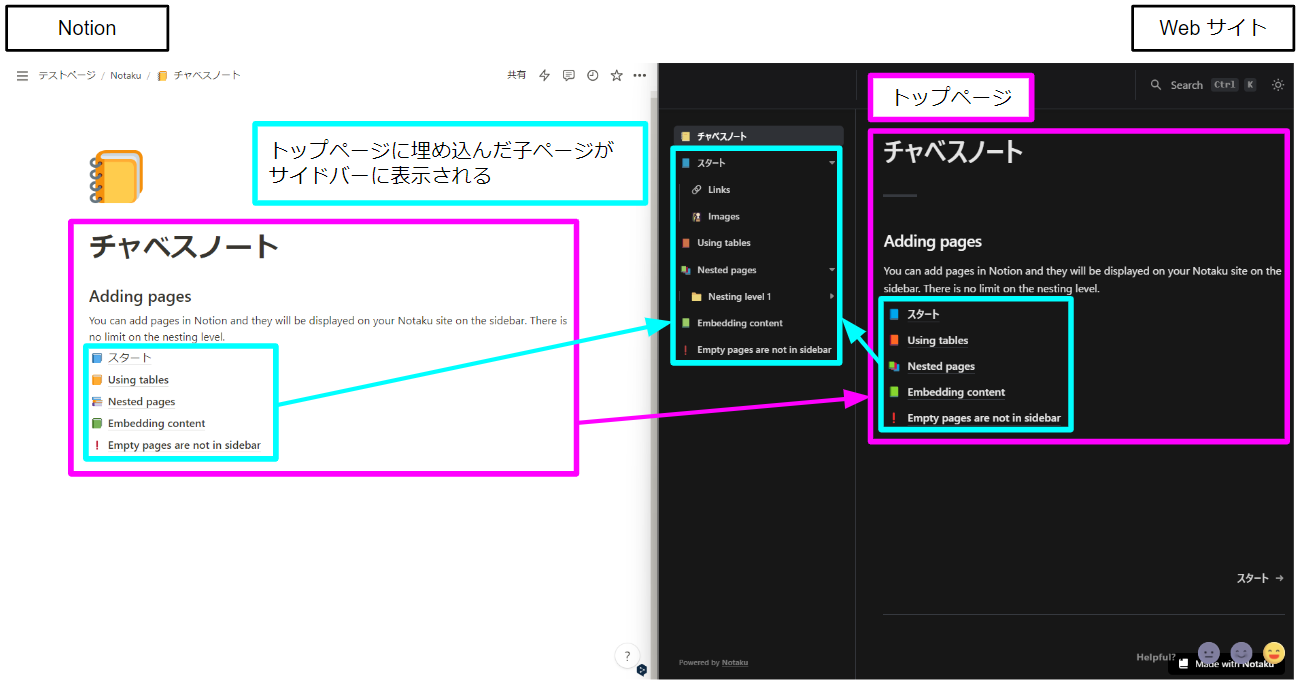The width and height of the screenshot is (1300, 684).
Task: Open the comments icon in Notion's top bar
Action: [569, 75]
